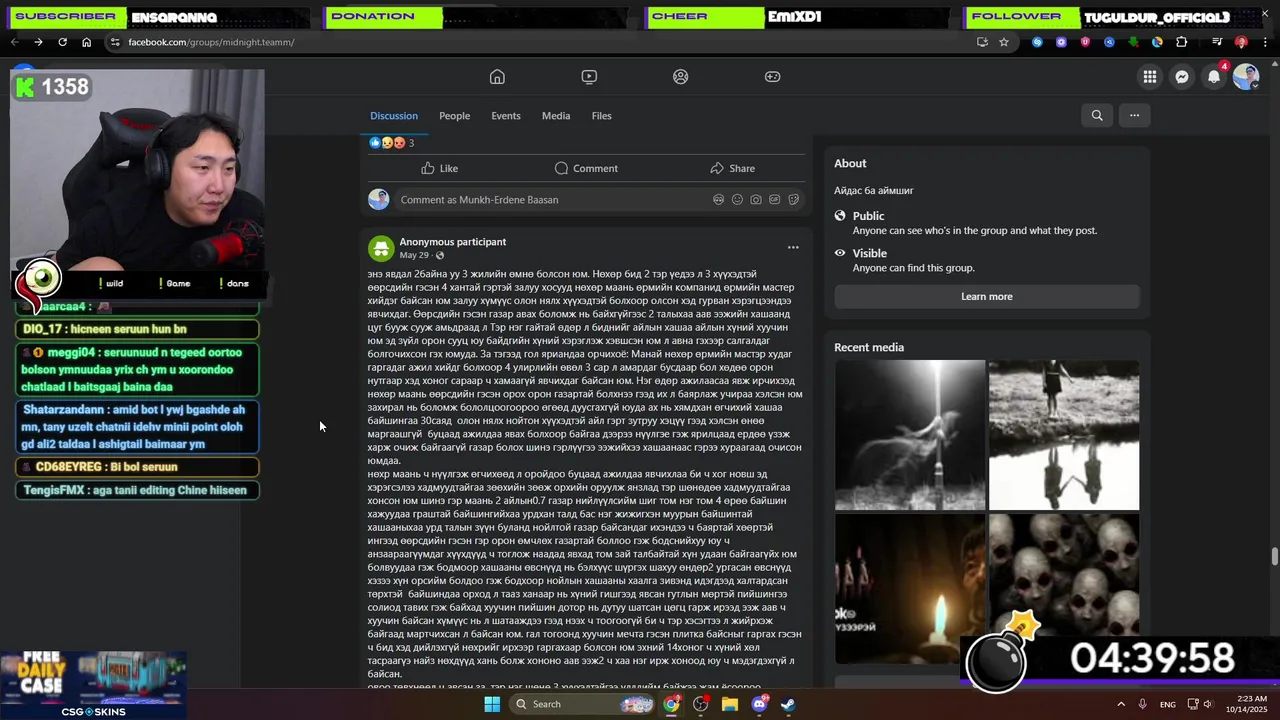Open the taskbar clock and date
Image resolution: width=1280 pixels, height=720 pixels.
pos(1245,704)
